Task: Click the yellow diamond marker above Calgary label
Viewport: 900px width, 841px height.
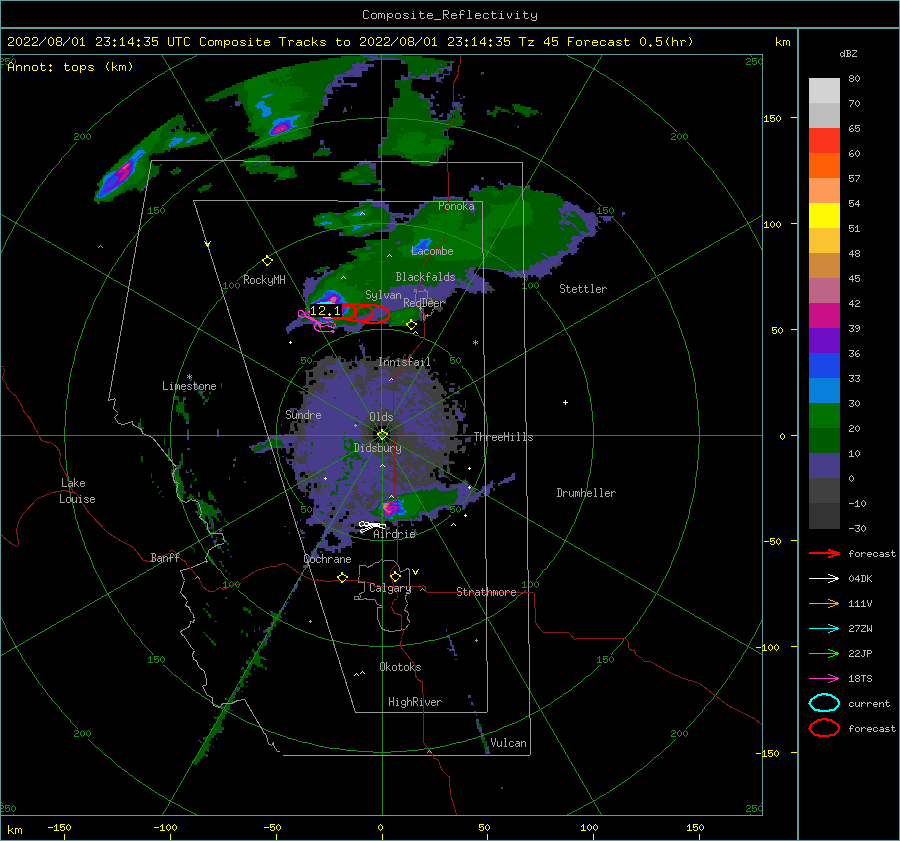Action: (x=395, y=576)
